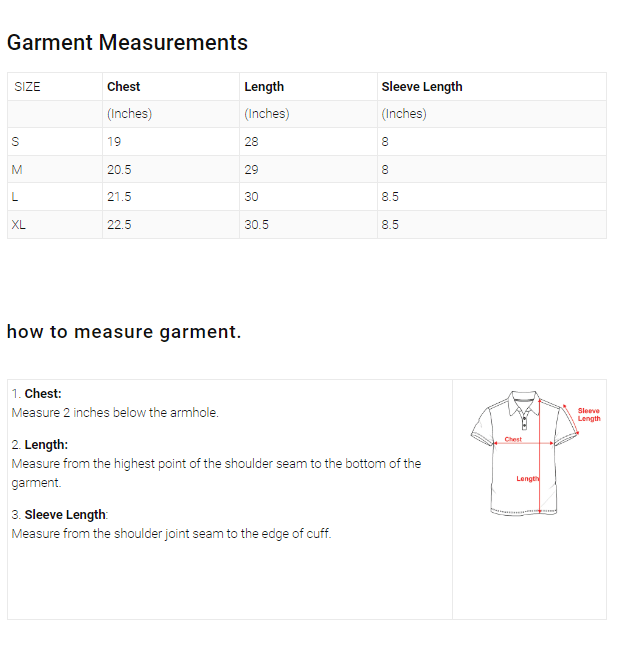Image resolution: width=630 pixels, height=662 pixels.
Task: Click the 'how to measure garment' heading
Action: click(x=124, y=332)
